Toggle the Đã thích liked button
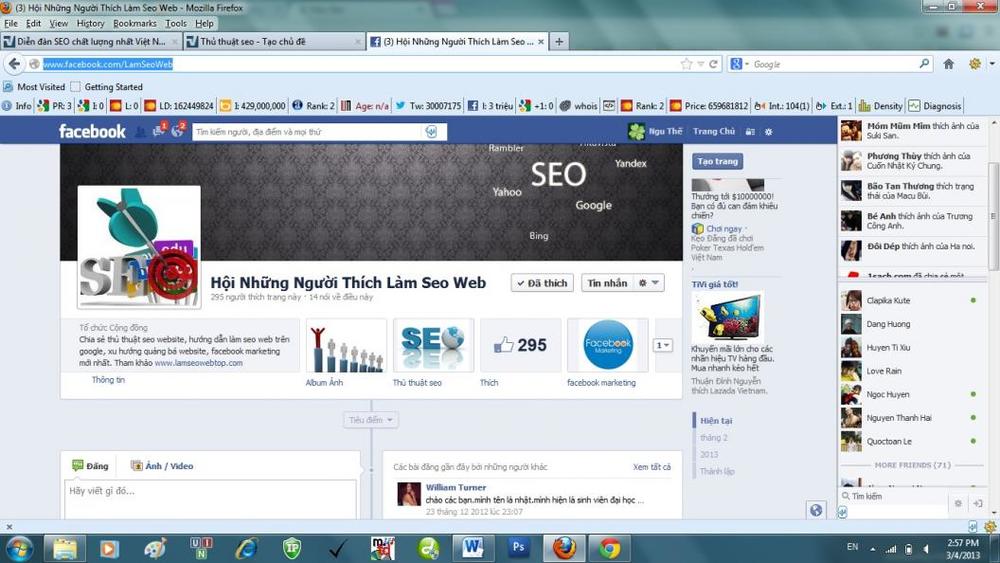Screen dimensions: 1000x563 coord(542,282)
